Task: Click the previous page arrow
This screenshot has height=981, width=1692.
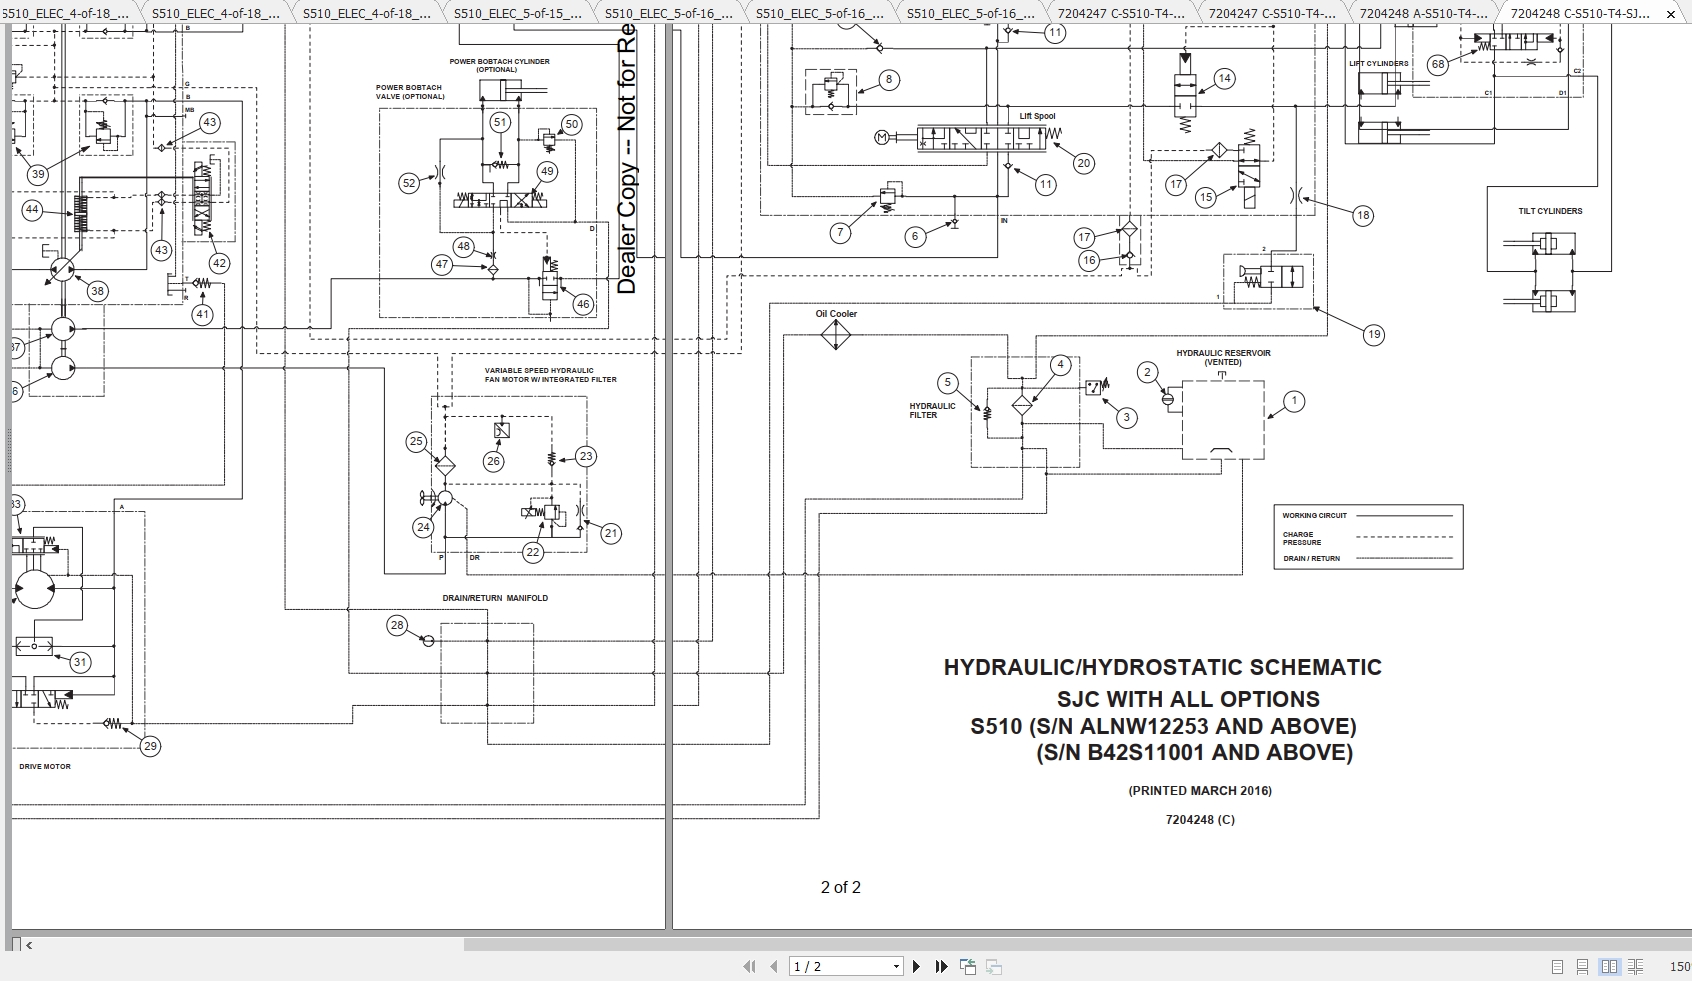Action: pyautogui.click(x=773, y=966)
